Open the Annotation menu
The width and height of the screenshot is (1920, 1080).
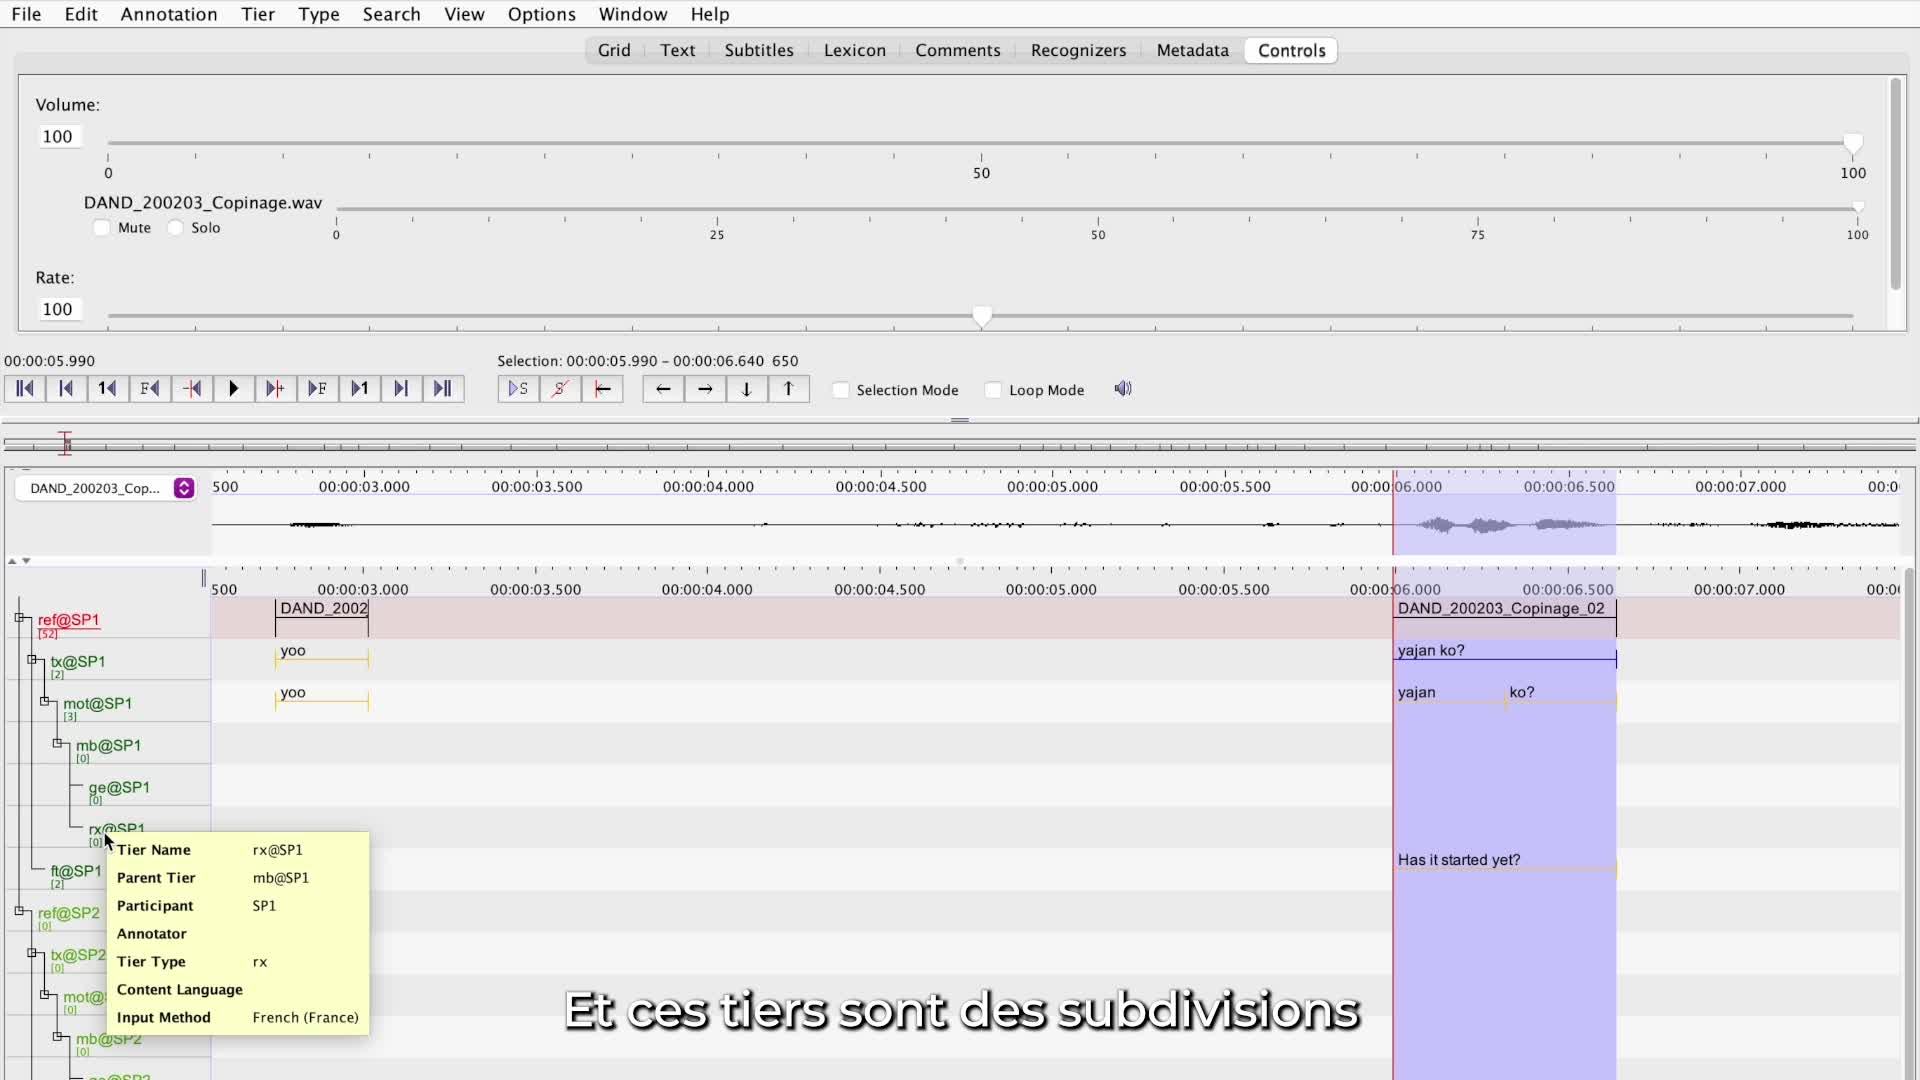[x=168, y=14]
